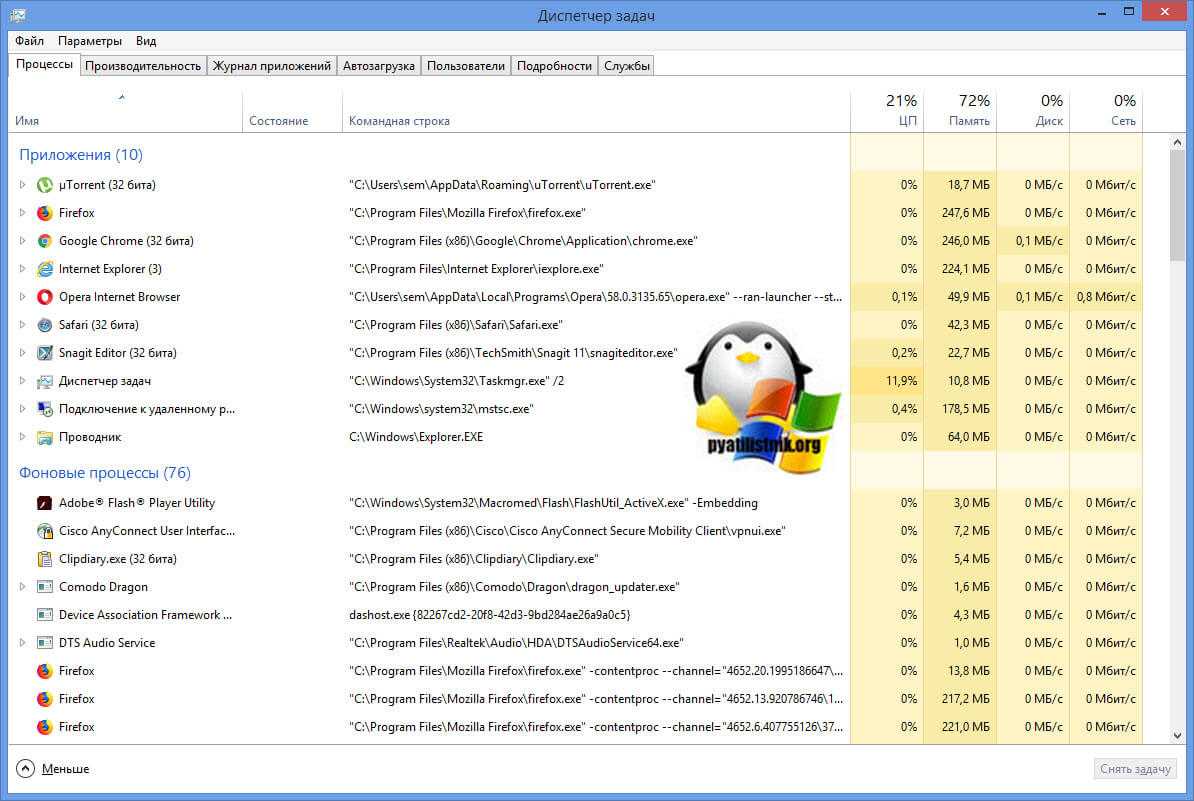The height and width of the screenshot is (801, 1194).
Task: Click the Меньше button to collapse details
Action: tap(53, 769)
